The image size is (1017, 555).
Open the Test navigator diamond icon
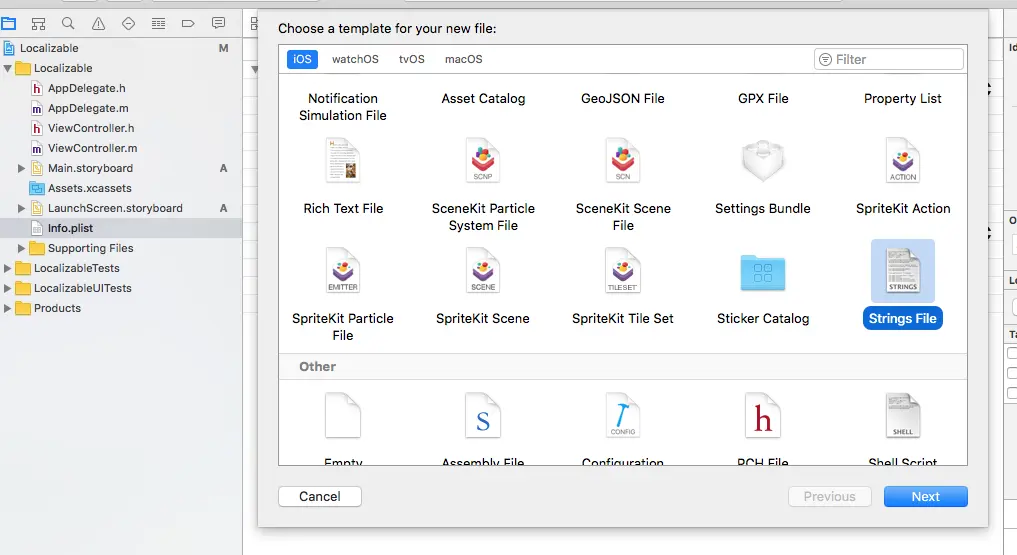coord(128,24)
